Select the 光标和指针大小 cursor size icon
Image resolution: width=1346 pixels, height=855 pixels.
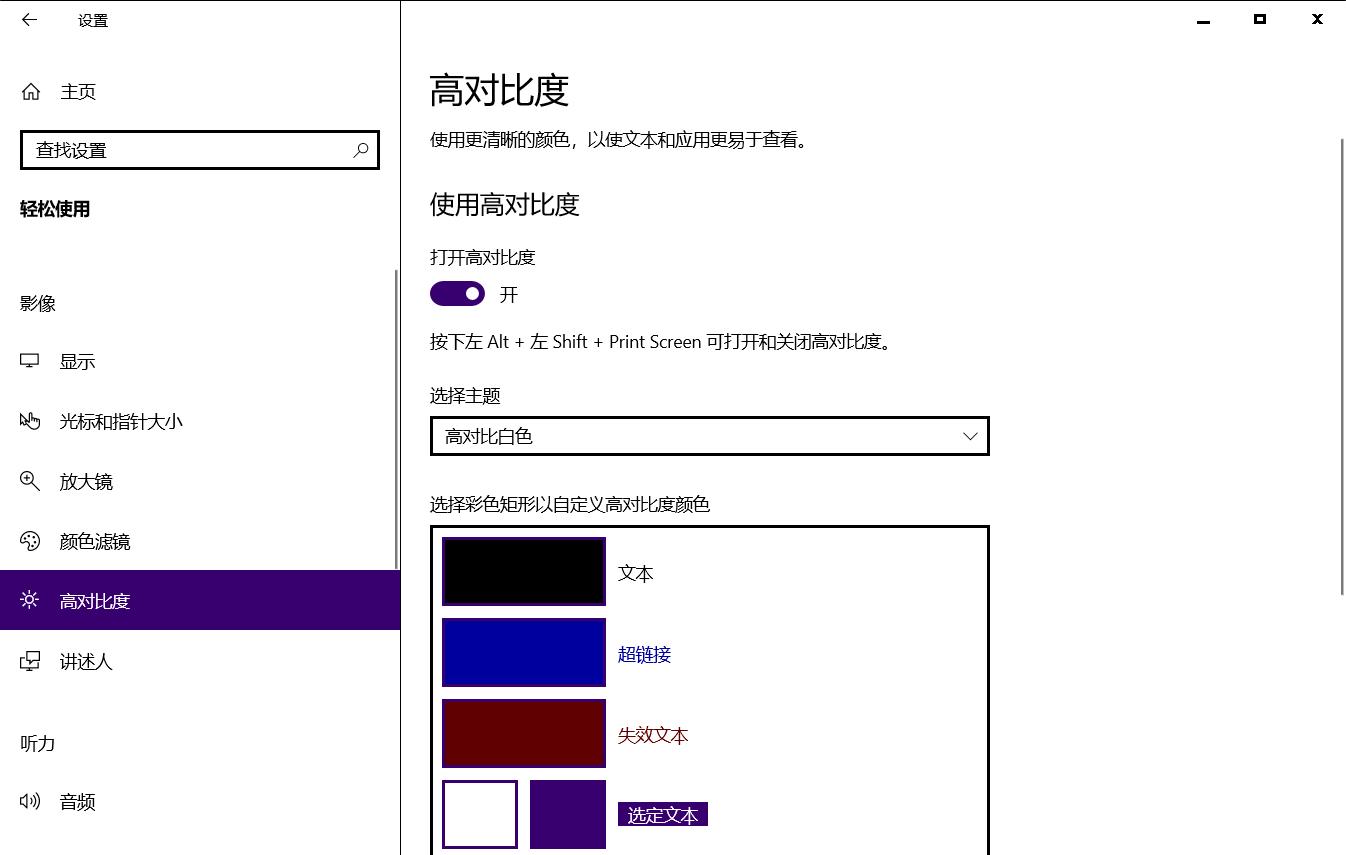click(x=30, y=421)
